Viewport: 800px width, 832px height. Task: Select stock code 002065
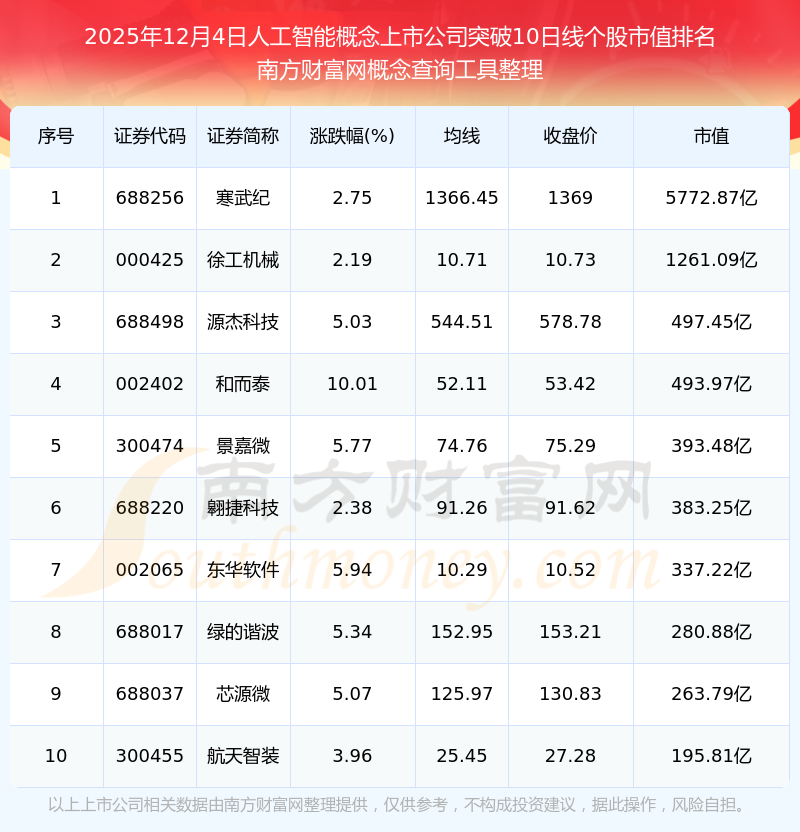(x=150, y=570)
